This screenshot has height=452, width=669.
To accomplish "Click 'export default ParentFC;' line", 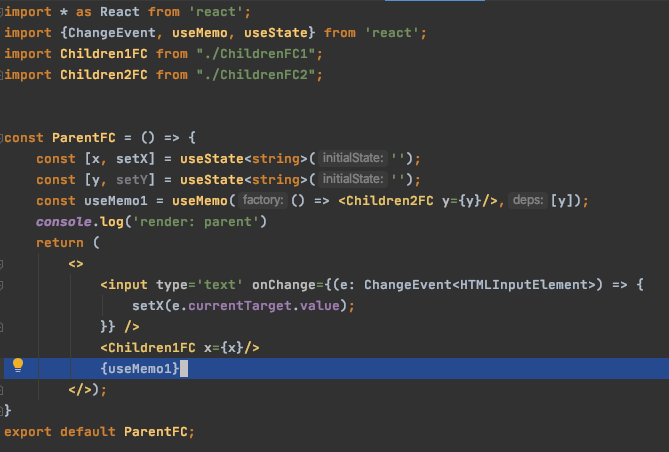I will coord(99,432).
